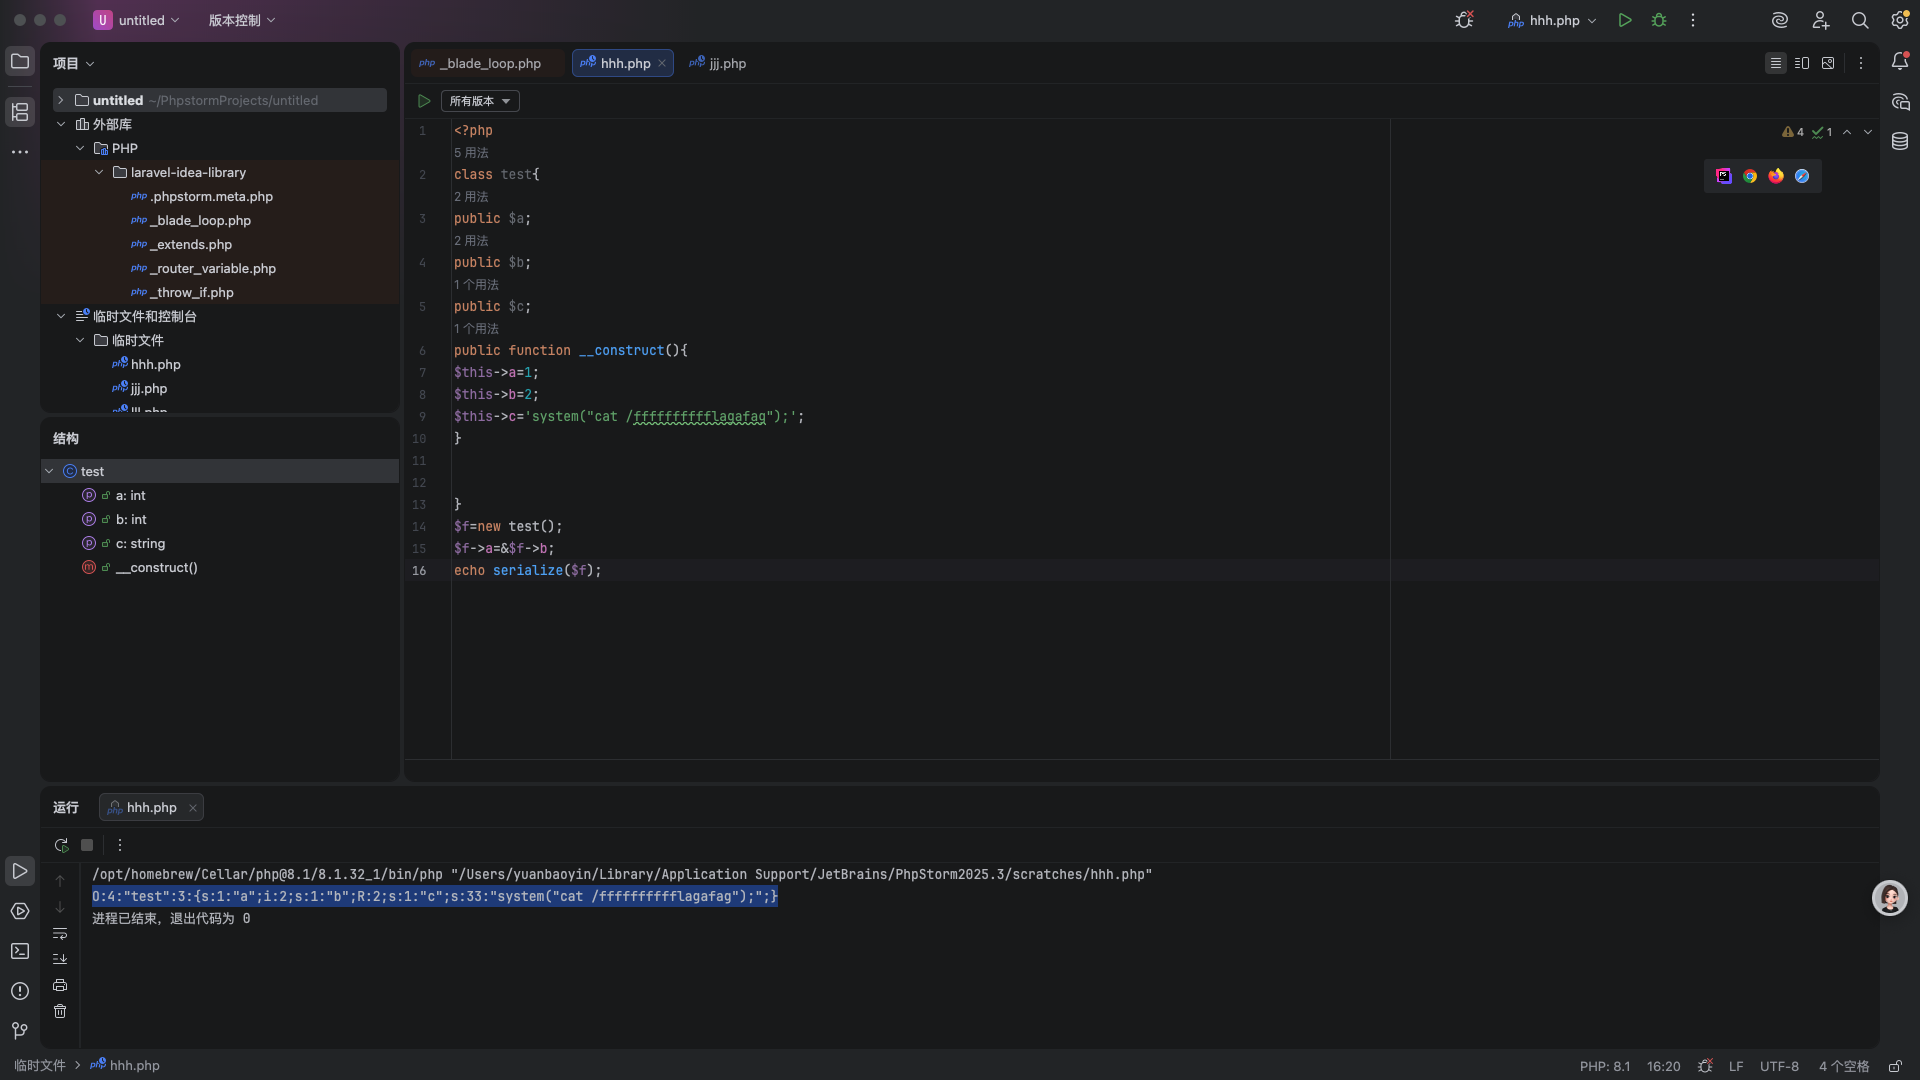
Task: Open the Notifications bell icon
Action: pyautogui.click(x=1900, y=62)
